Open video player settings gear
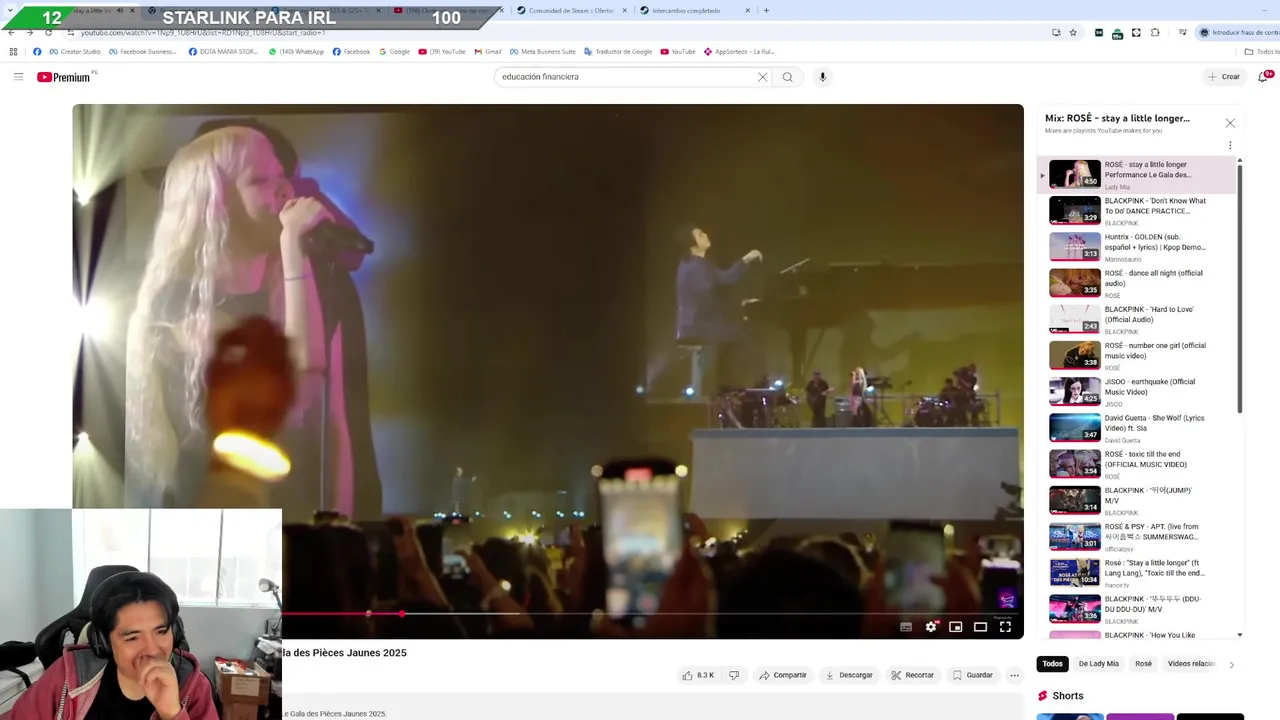1280x720 pixels. pos(931,627)
